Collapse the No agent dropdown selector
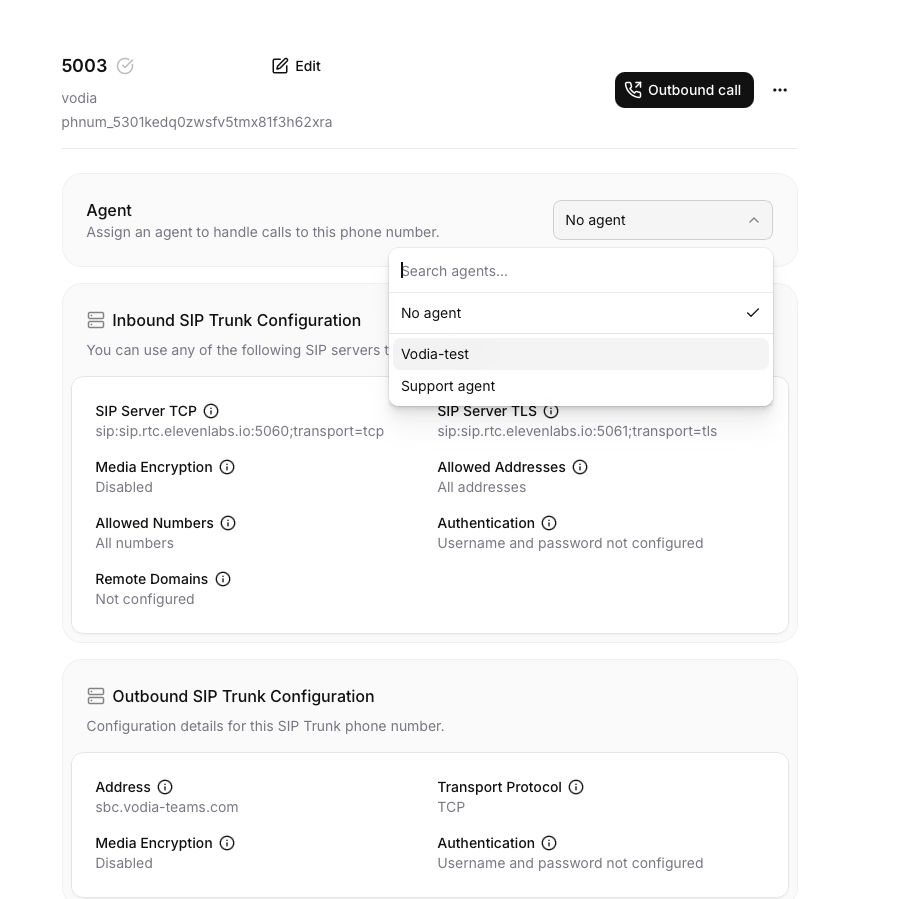 (x=662, y=220)
